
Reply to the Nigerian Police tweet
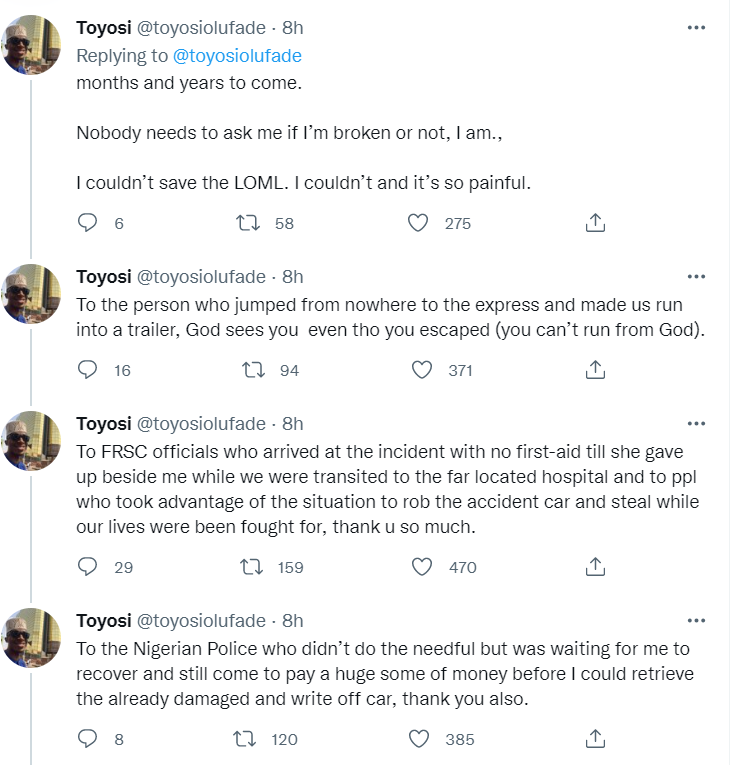pos(88,739)
